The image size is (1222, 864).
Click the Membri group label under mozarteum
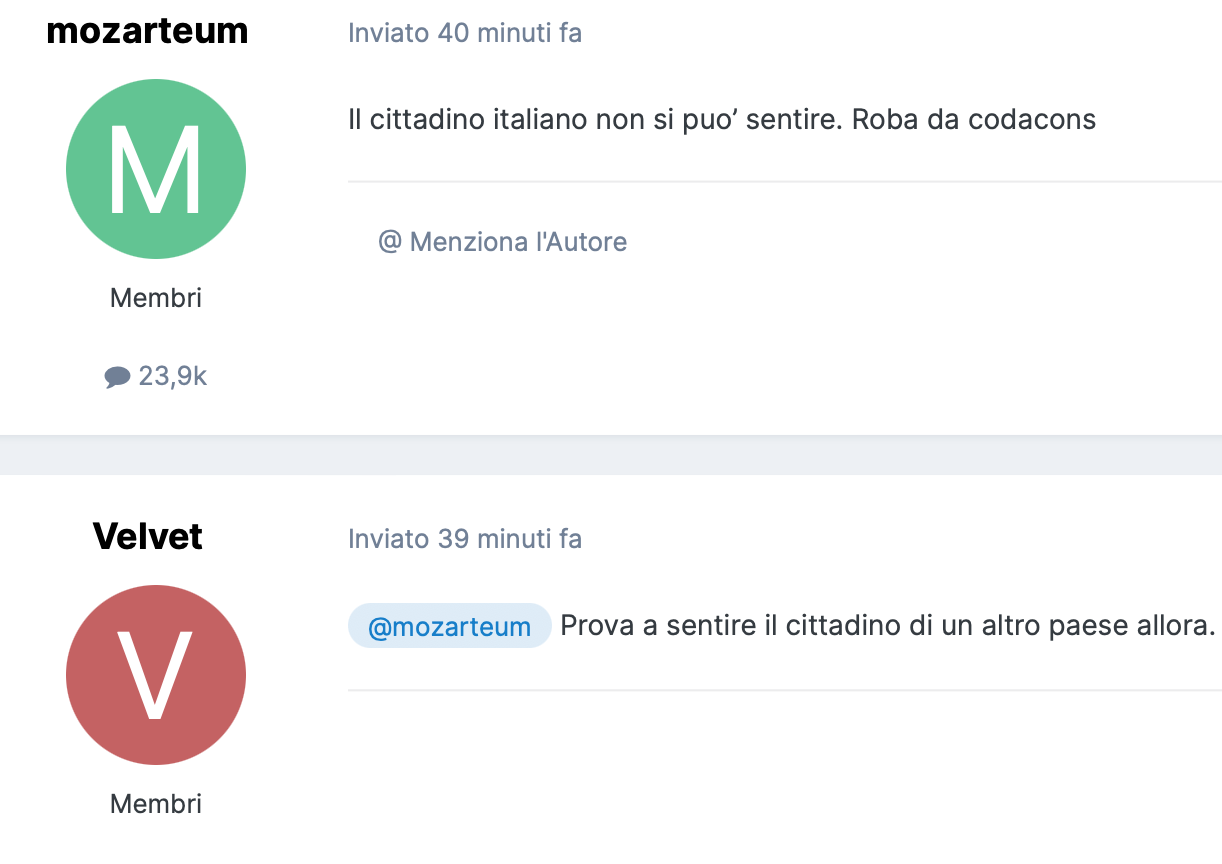point(156,298)
